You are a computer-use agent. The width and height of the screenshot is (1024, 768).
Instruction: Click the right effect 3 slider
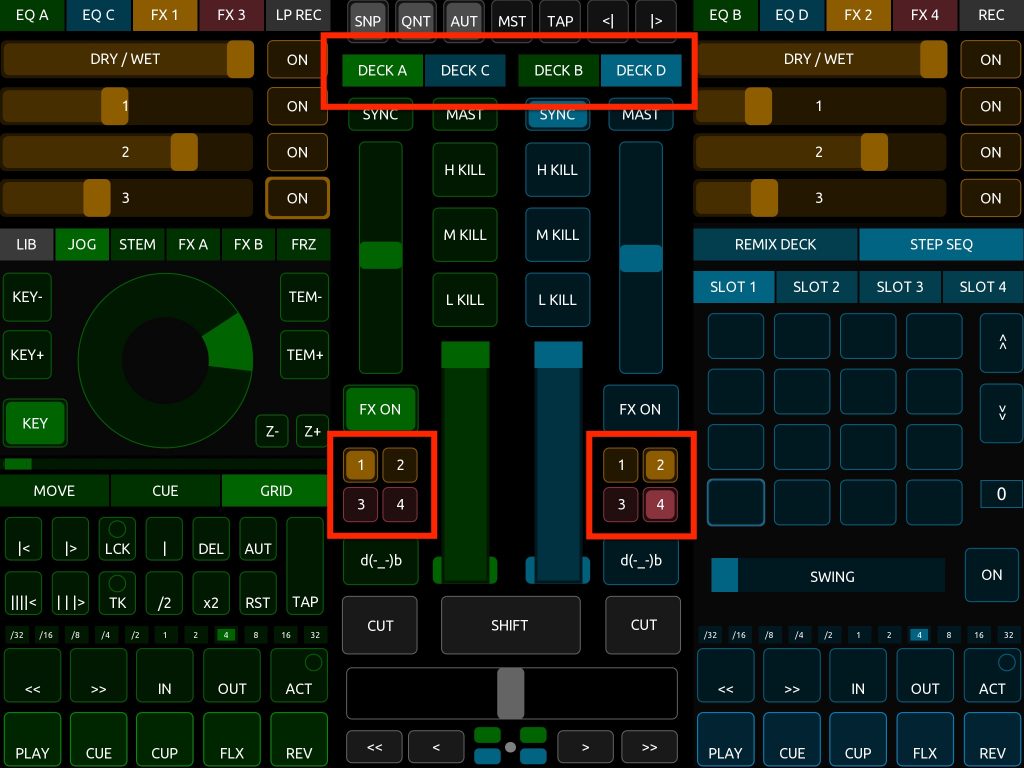click(820, 198)
